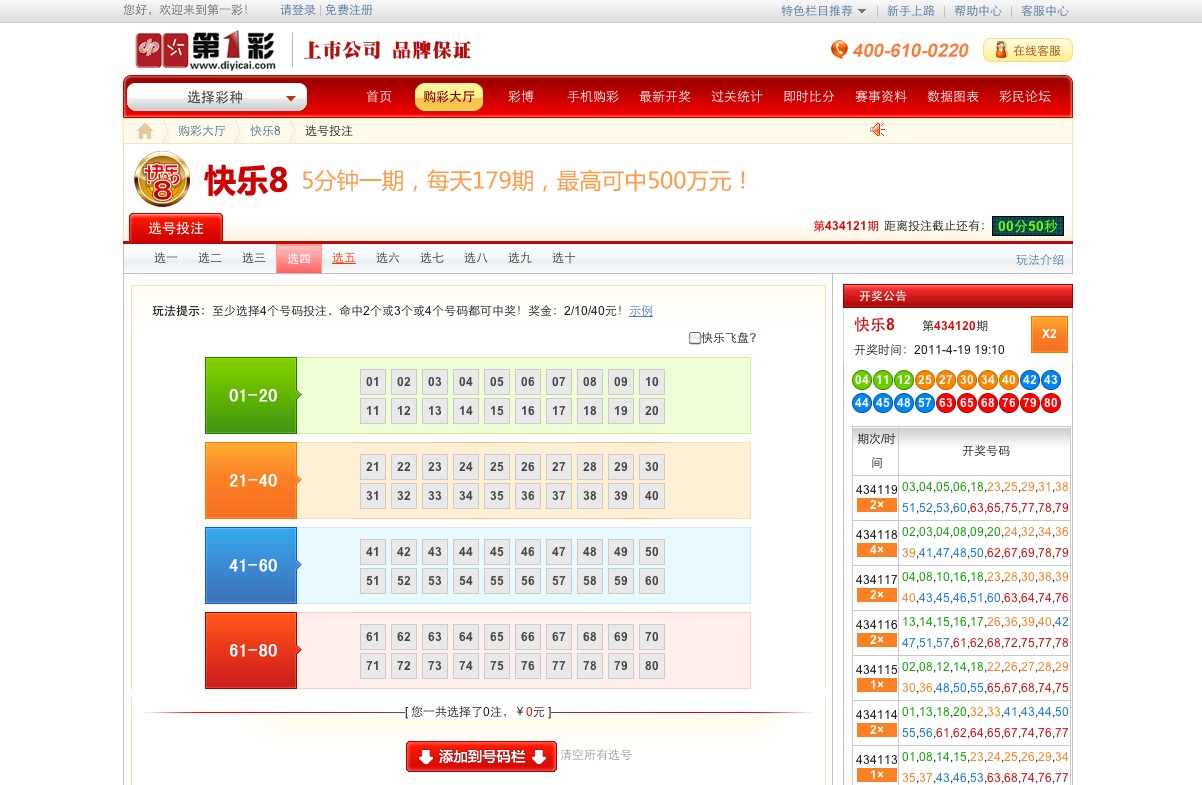Click the 400-610-0220 phone icon
Screen dimensions: 1202x785
click(x=839, y=50)
